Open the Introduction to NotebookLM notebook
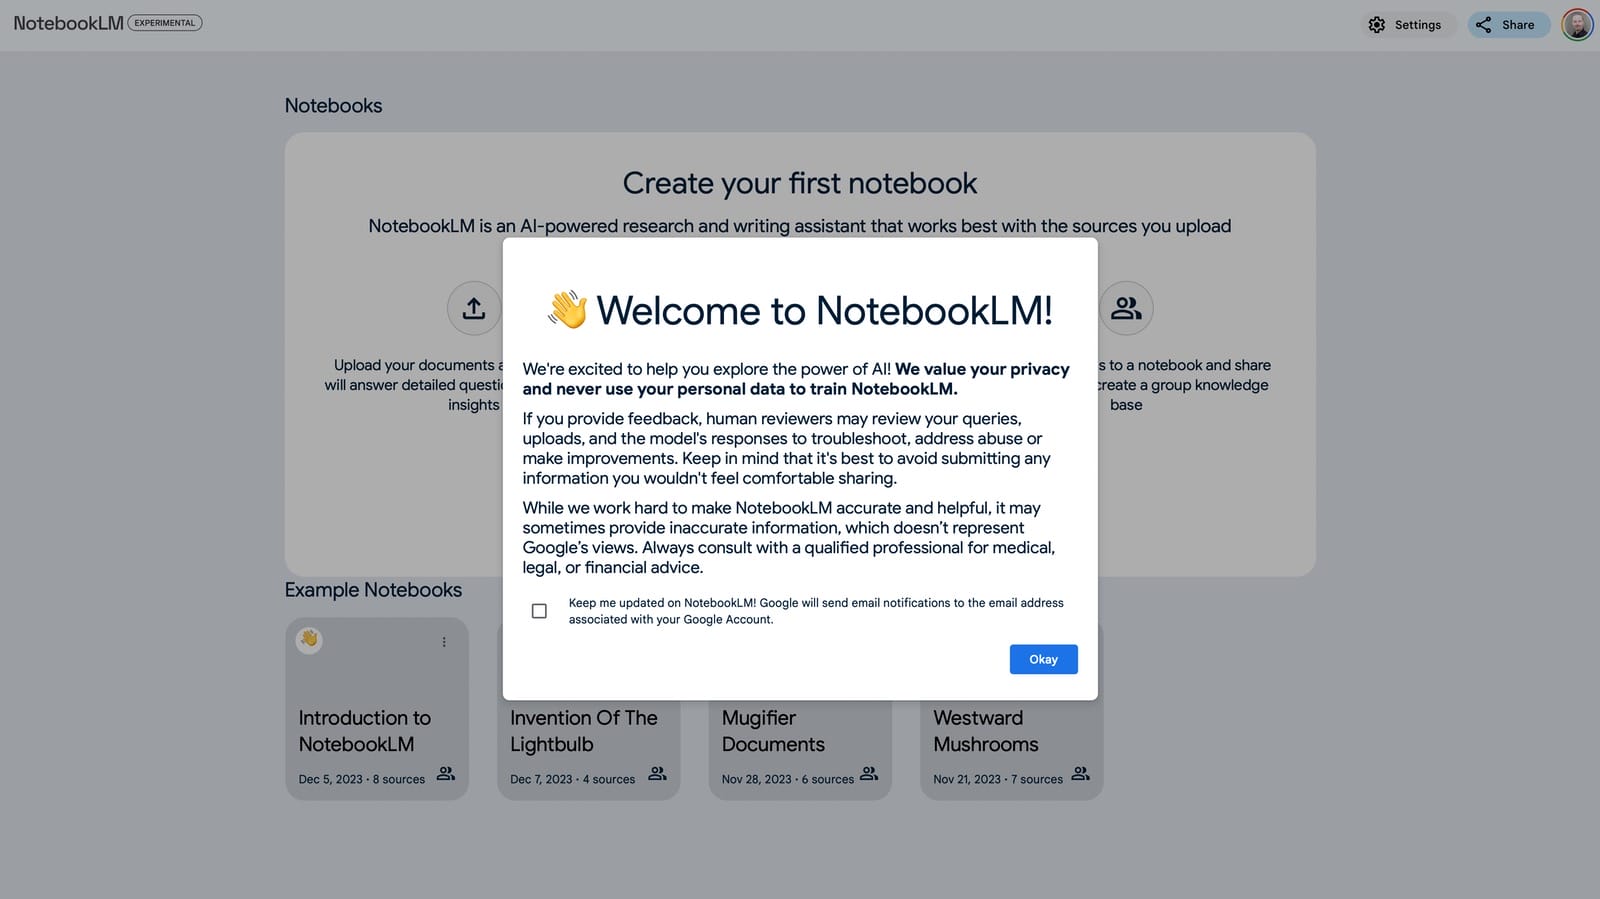 376,731
